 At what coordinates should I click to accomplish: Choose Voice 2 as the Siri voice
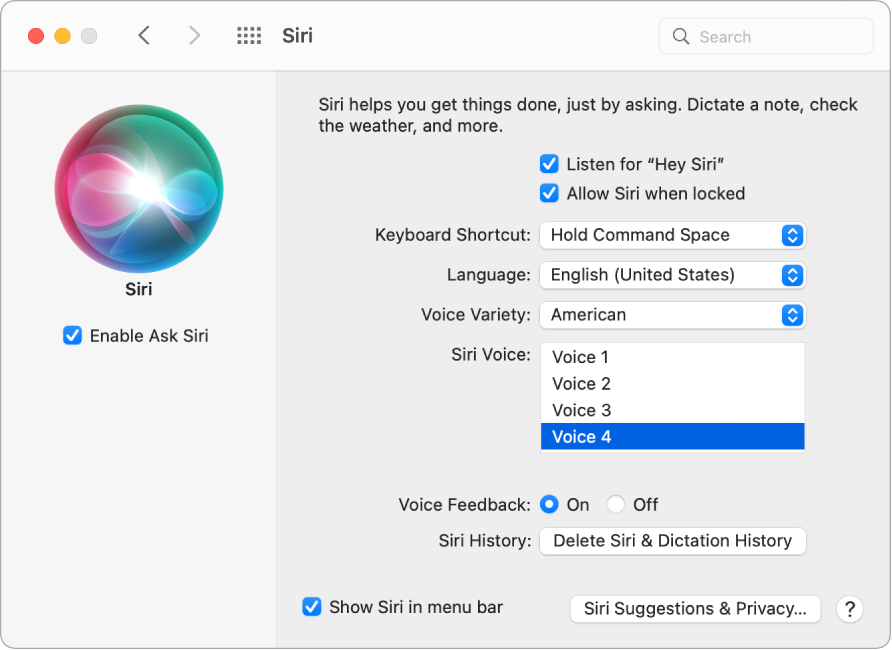(x=581, y=383)
